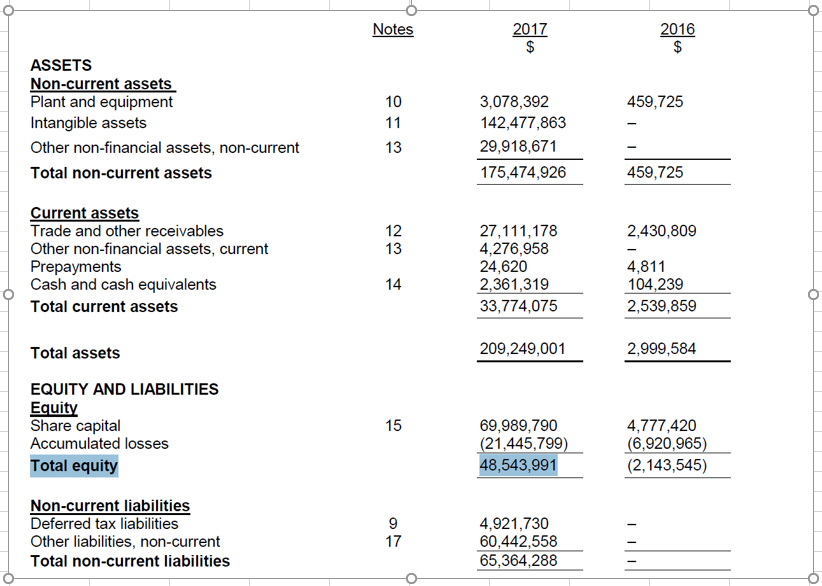Screen dimensions: 822x586
Task: Select the Cash and cash equivalents label
Action: coord(122,284)
